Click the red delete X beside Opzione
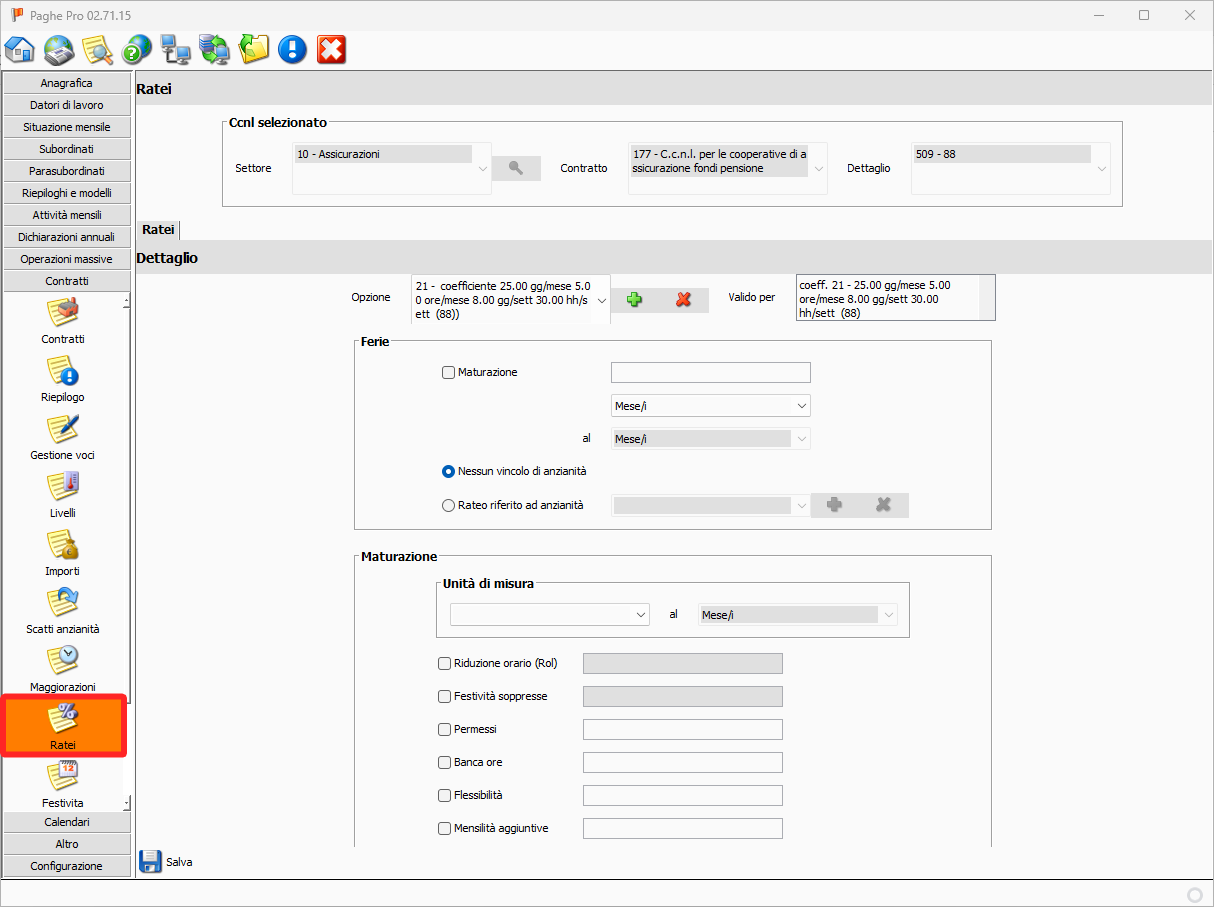1214x907 pixels. [x=684, y=299]
